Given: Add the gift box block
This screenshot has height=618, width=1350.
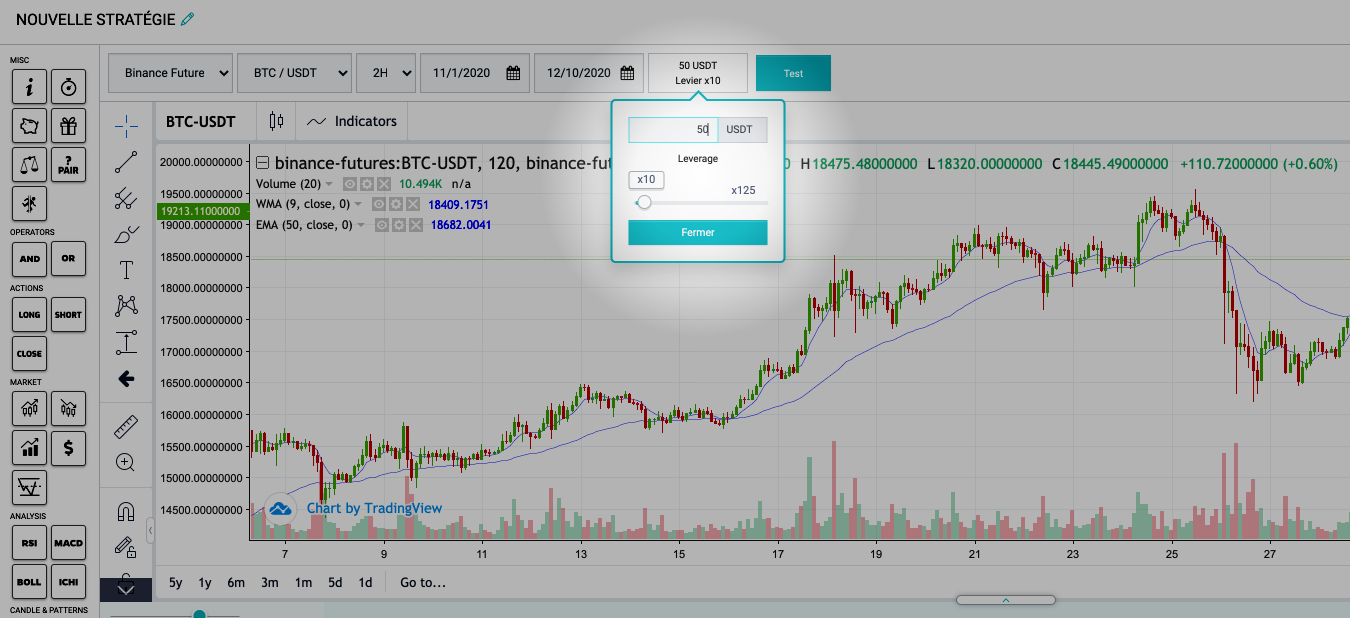Looking at the screenshot, I should pyautogui.click(x=68, y=126).
